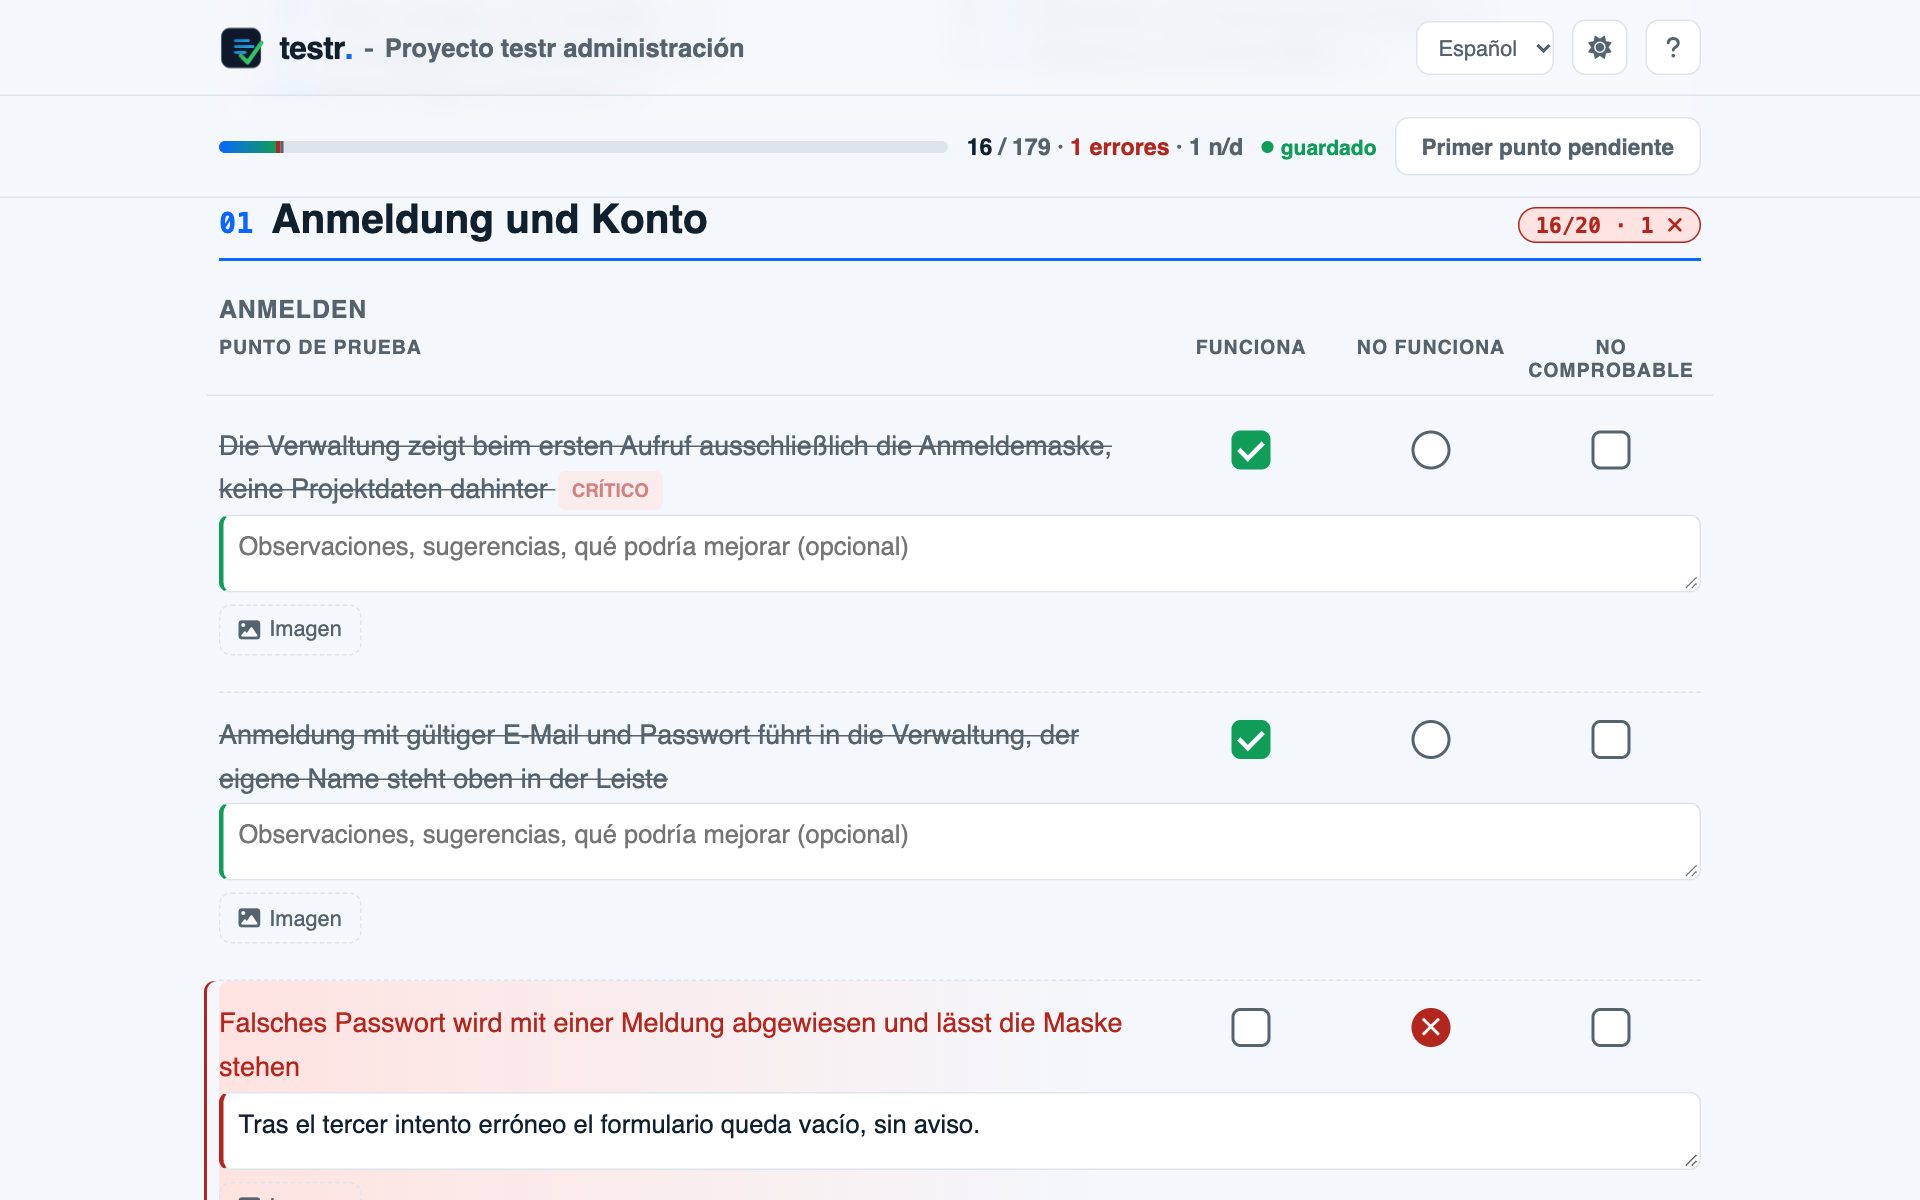Click the observations field under Anmeldemaske test
This screenshot has width=1920, height=1200.
[959, 553]
